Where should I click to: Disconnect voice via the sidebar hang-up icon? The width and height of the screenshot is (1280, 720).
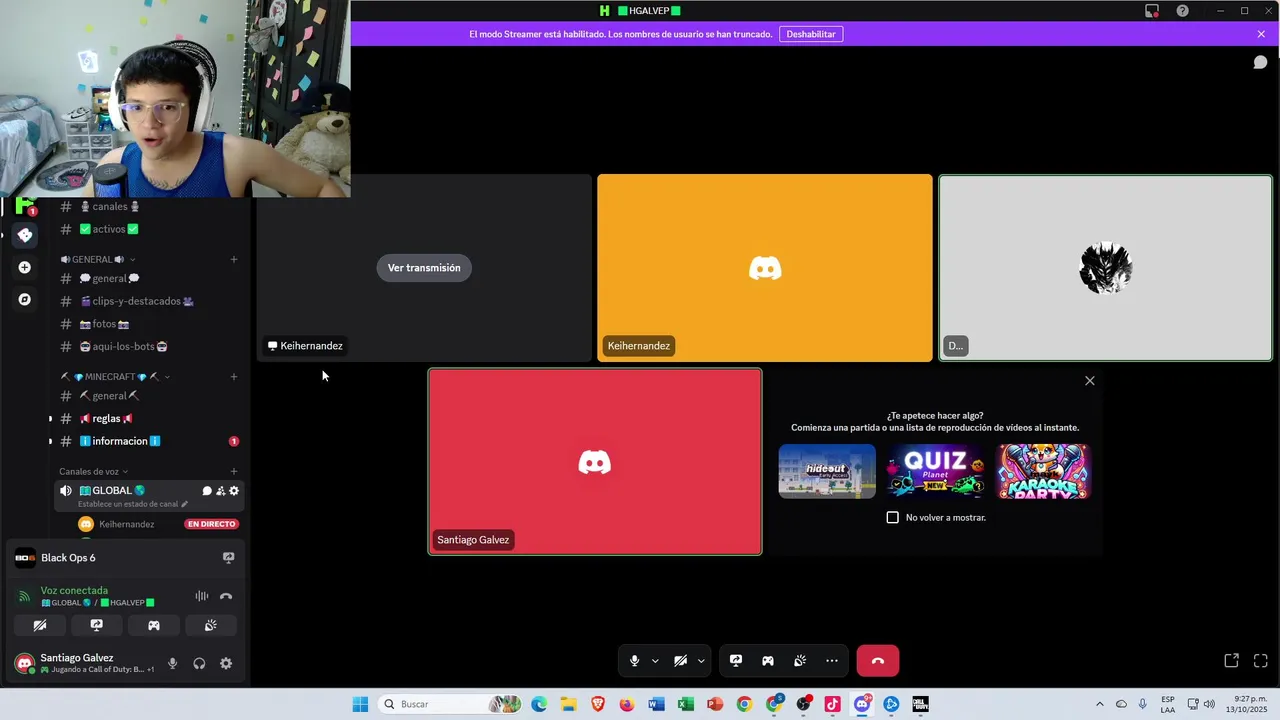pyautogui.click(x=226, y=596)
